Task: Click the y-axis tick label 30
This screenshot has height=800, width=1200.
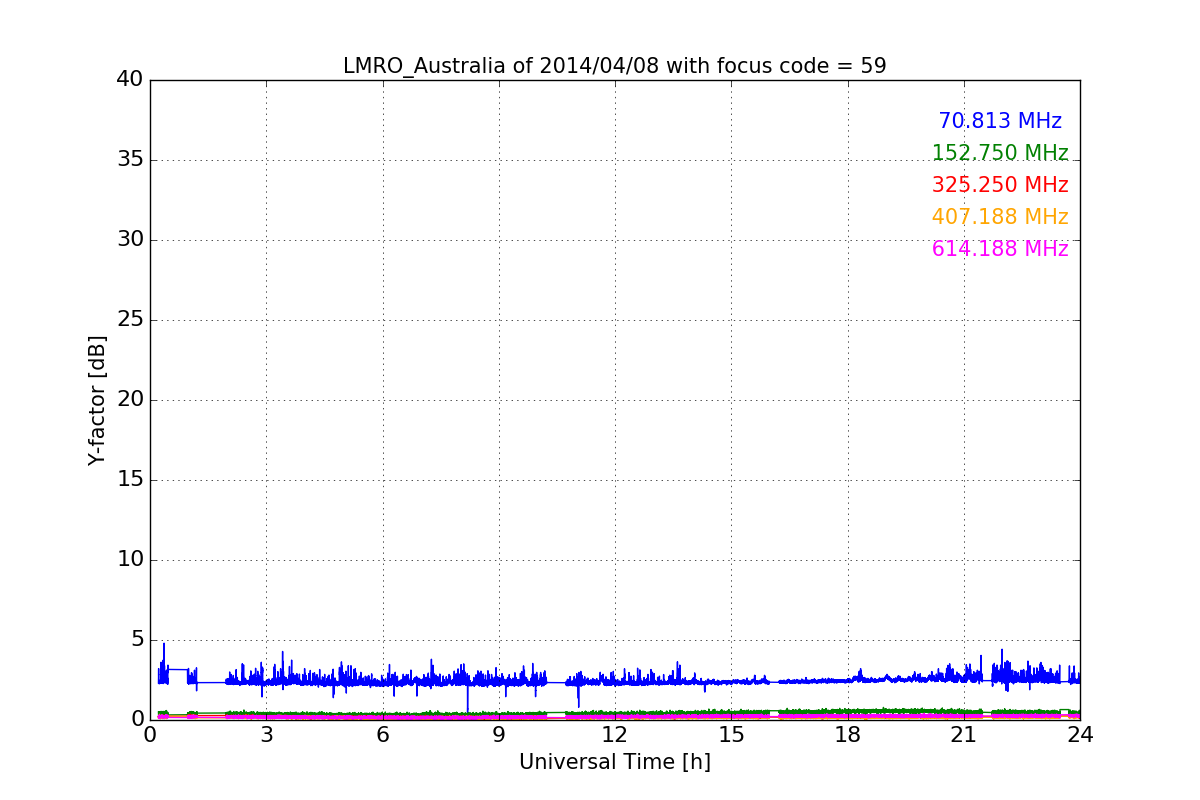Action: 130,240
